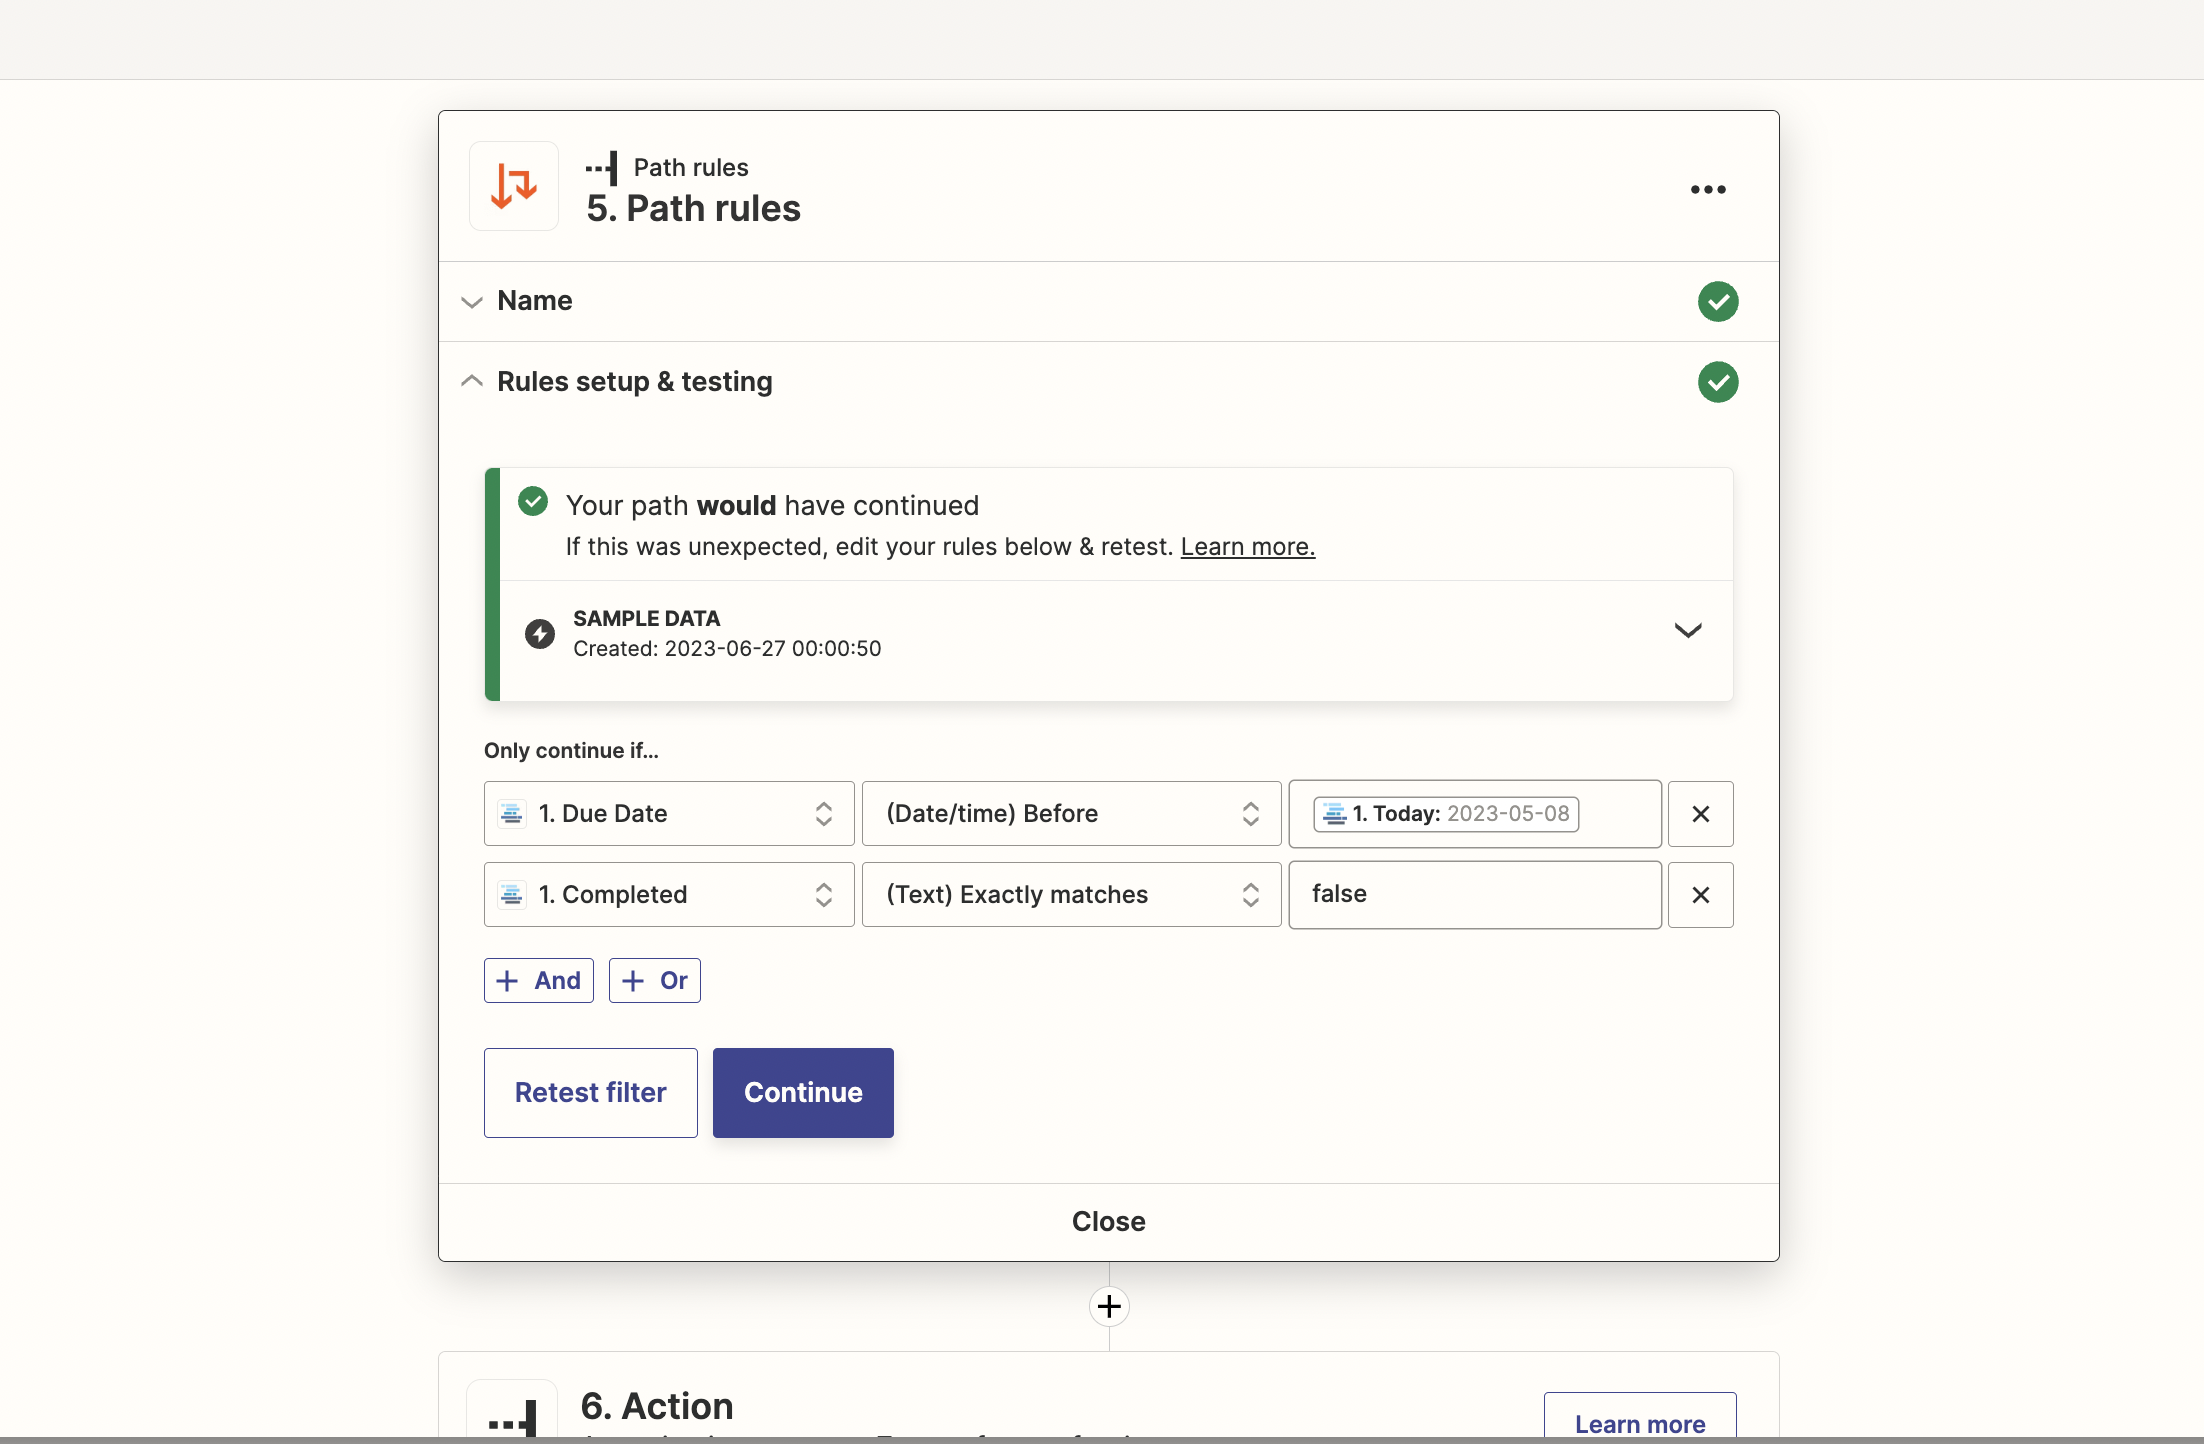Click the orange Path rules step icon
The width and height of the screenshot is (2204, 1444).
(512, 185)
